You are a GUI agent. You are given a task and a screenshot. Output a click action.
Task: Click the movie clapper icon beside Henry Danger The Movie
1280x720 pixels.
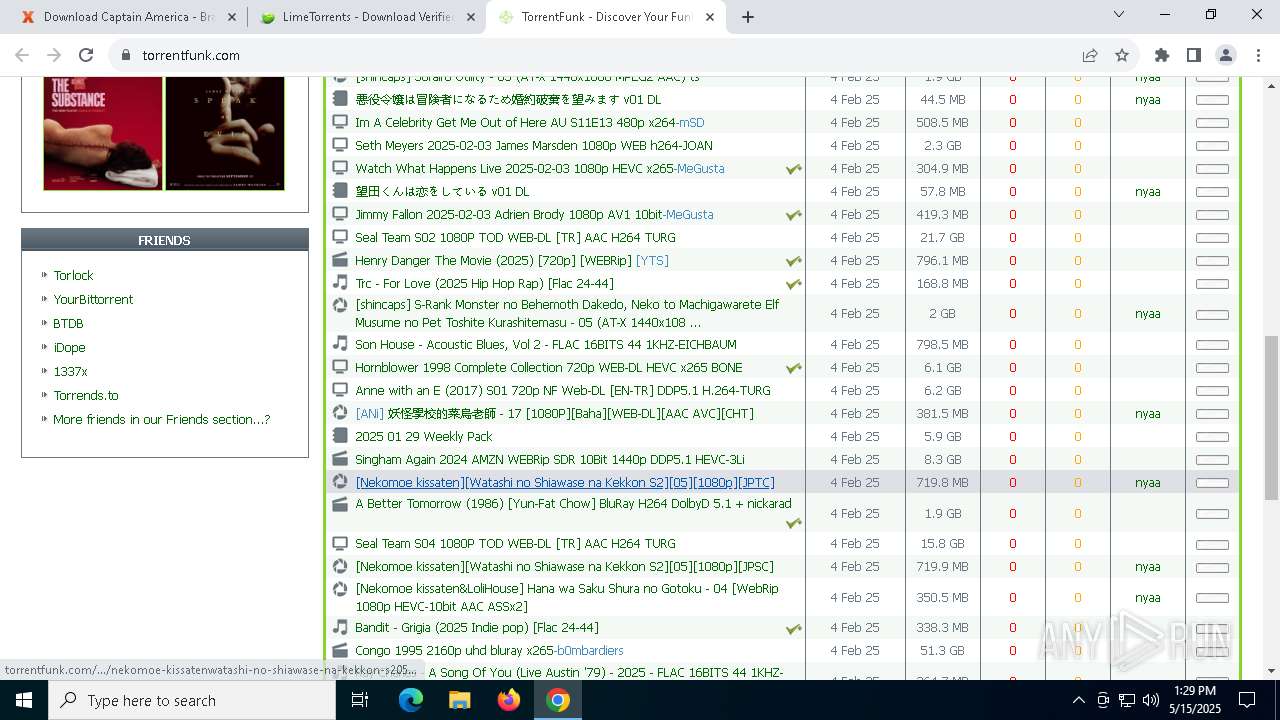click(x=340, y=260)
